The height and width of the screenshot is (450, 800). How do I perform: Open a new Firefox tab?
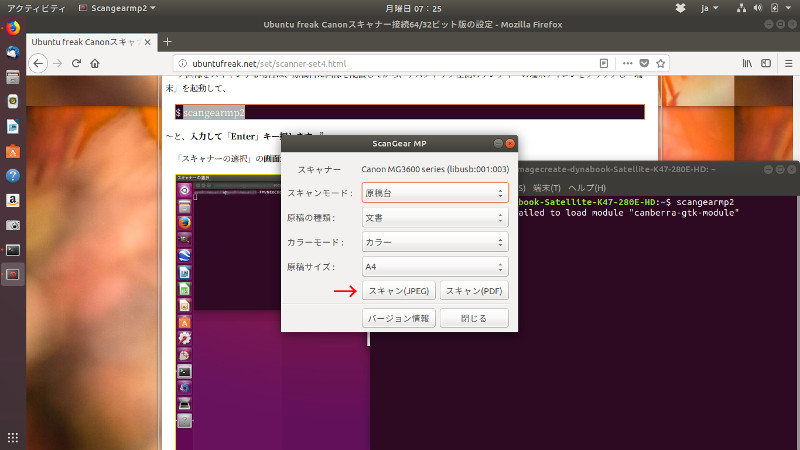tap(167, 42)
